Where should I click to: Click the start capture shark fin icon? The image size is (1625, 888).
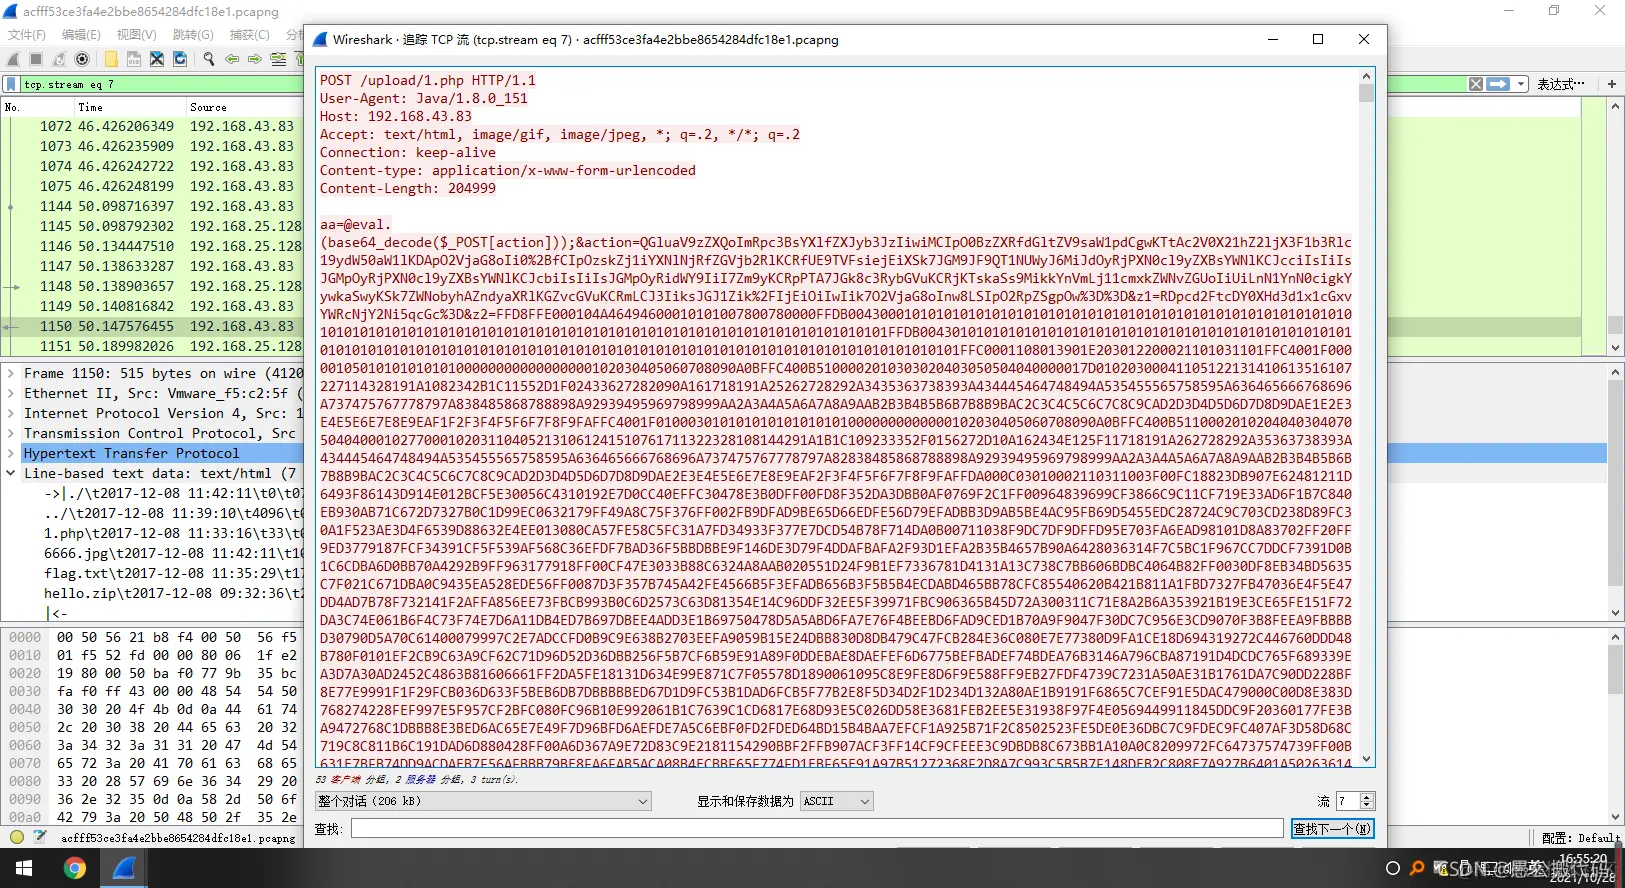point(14,59)
